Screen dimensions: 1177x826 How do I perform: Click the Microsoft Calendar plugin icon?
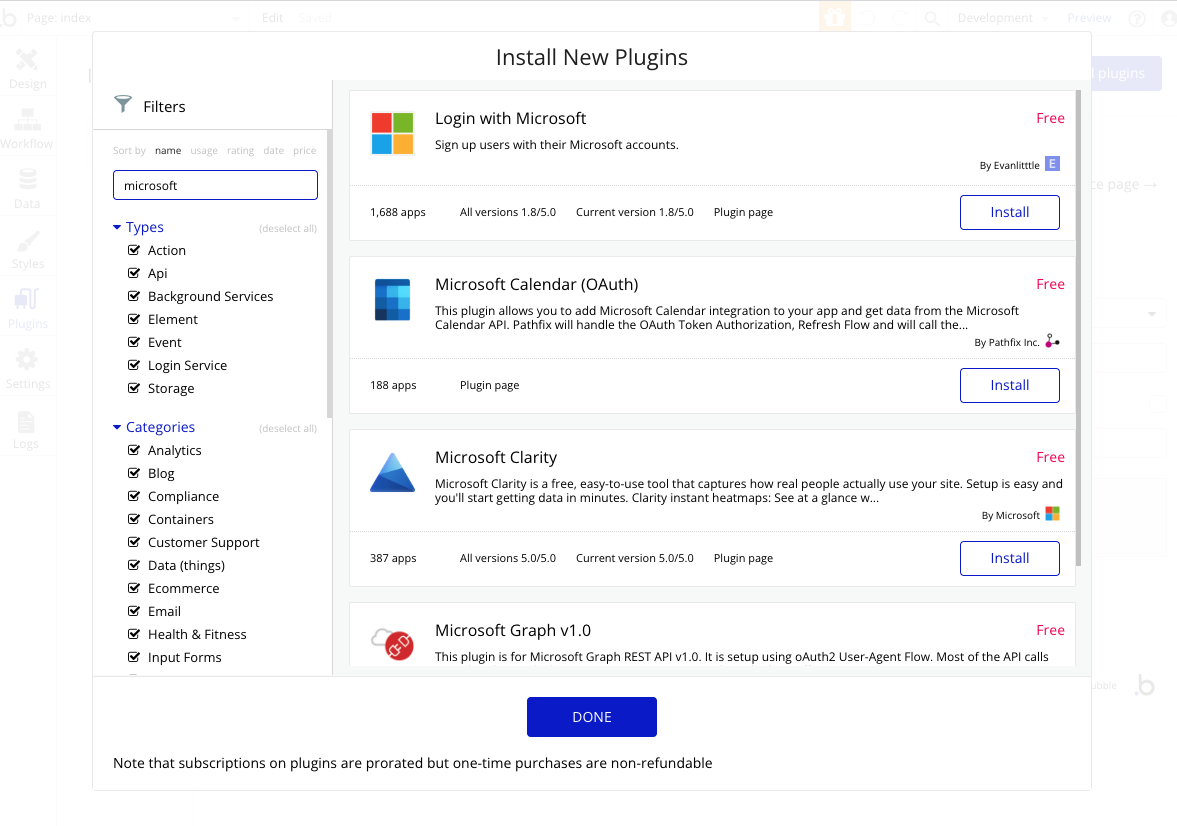point(392,300)
